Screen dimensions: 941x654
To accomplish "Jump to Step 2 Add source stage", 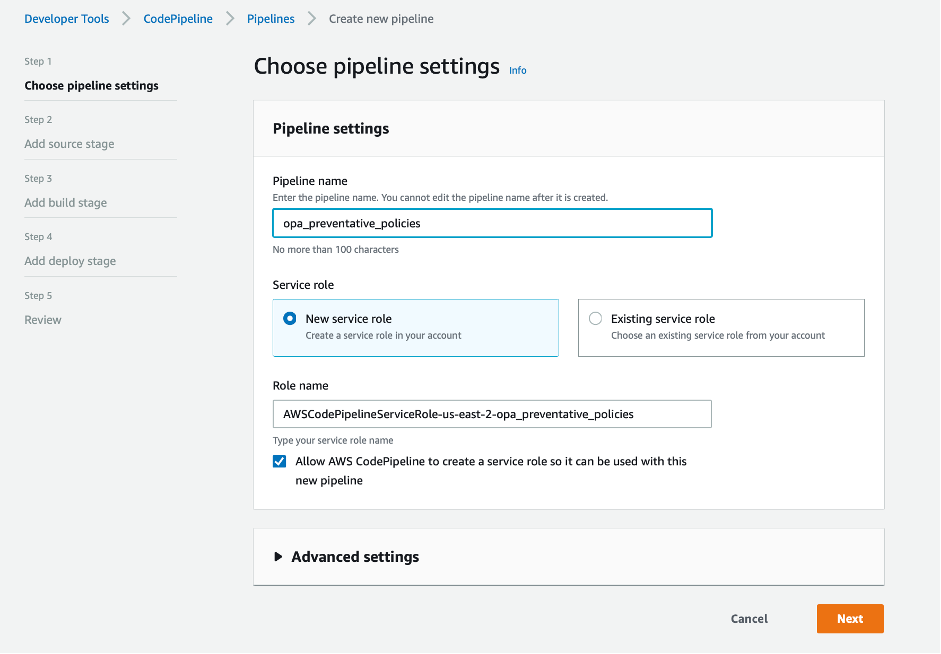I will tap(69, 143).
